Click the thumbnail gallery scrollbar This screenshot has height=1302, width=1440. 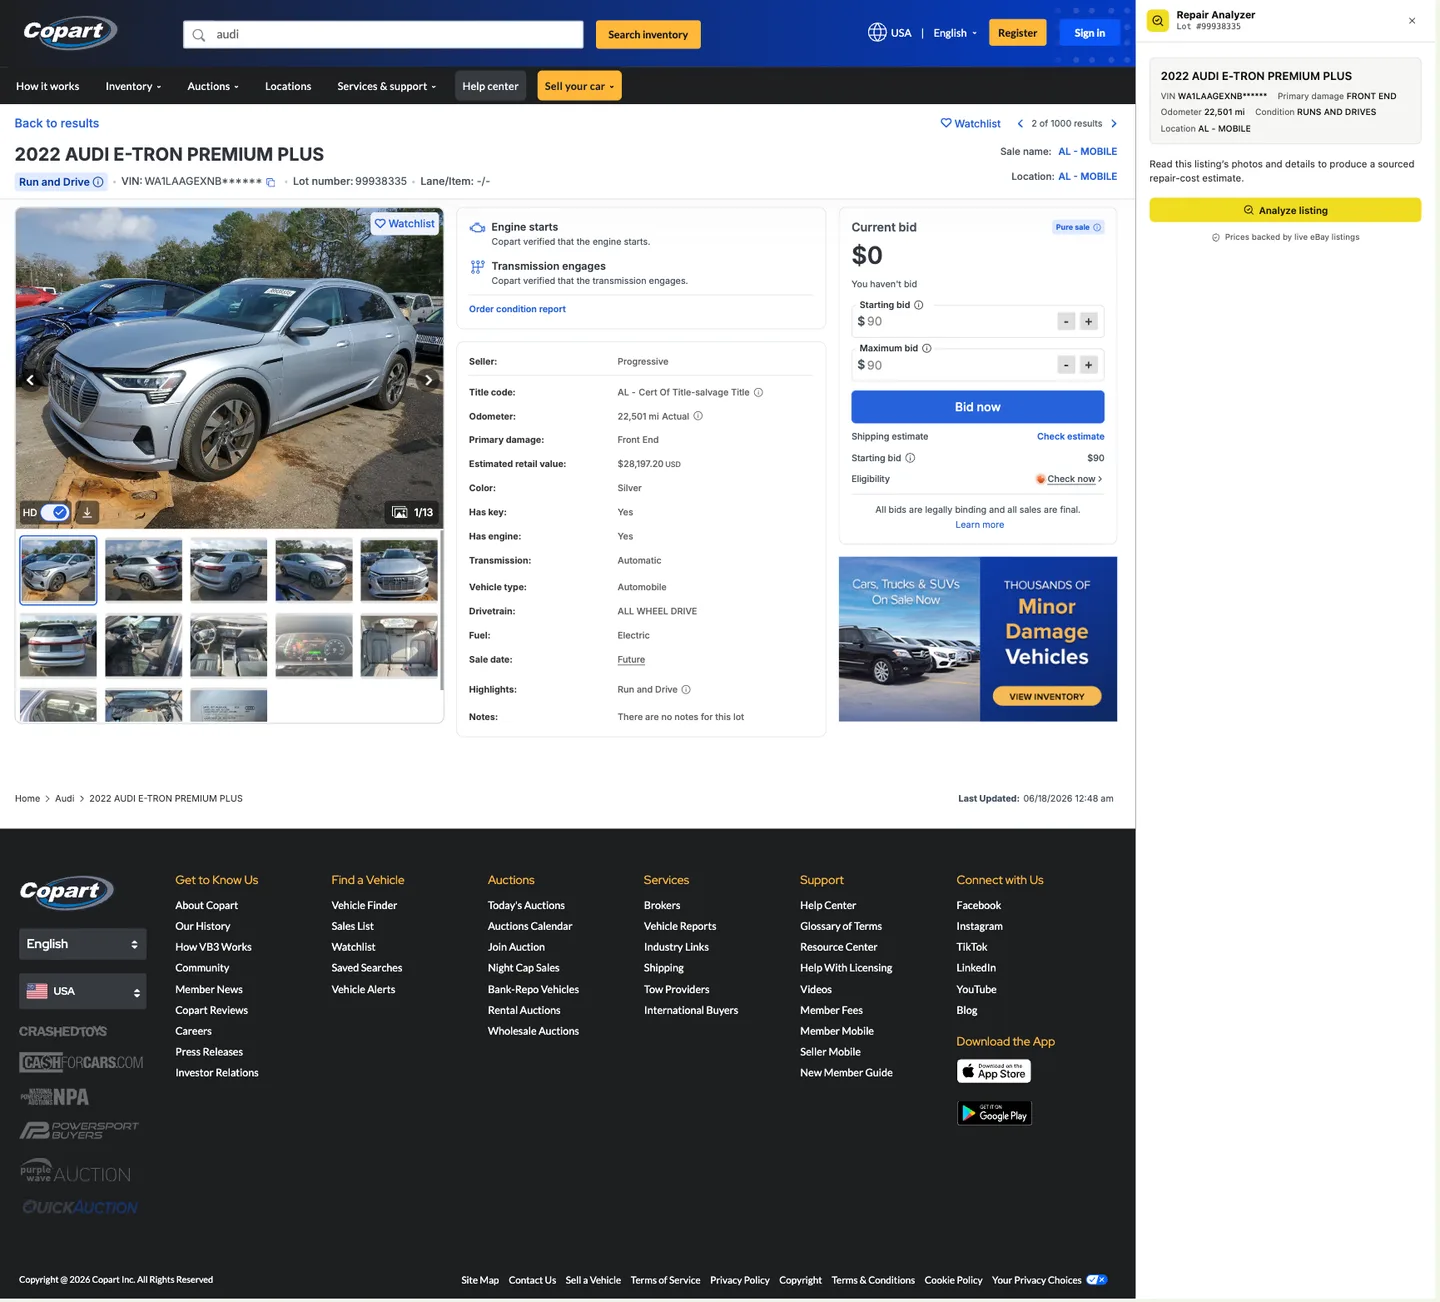click(x=441, y=610)
